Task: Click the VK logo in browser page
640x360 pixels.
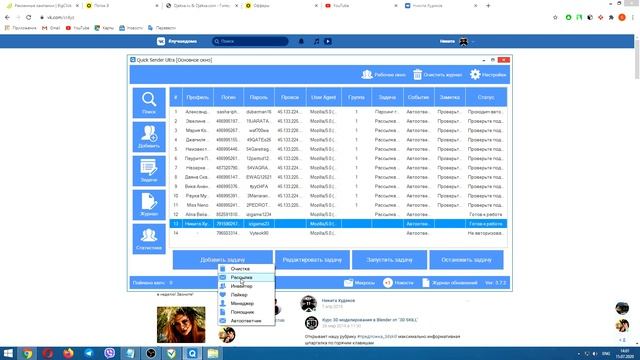Action: click(161, 41)
